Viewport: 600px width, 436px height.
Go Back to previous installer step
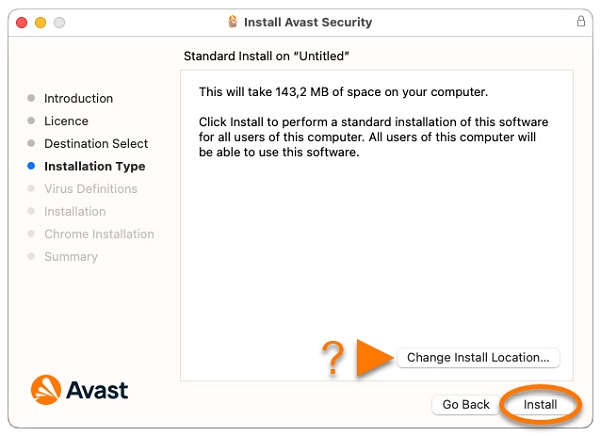(x=466, y=404)
